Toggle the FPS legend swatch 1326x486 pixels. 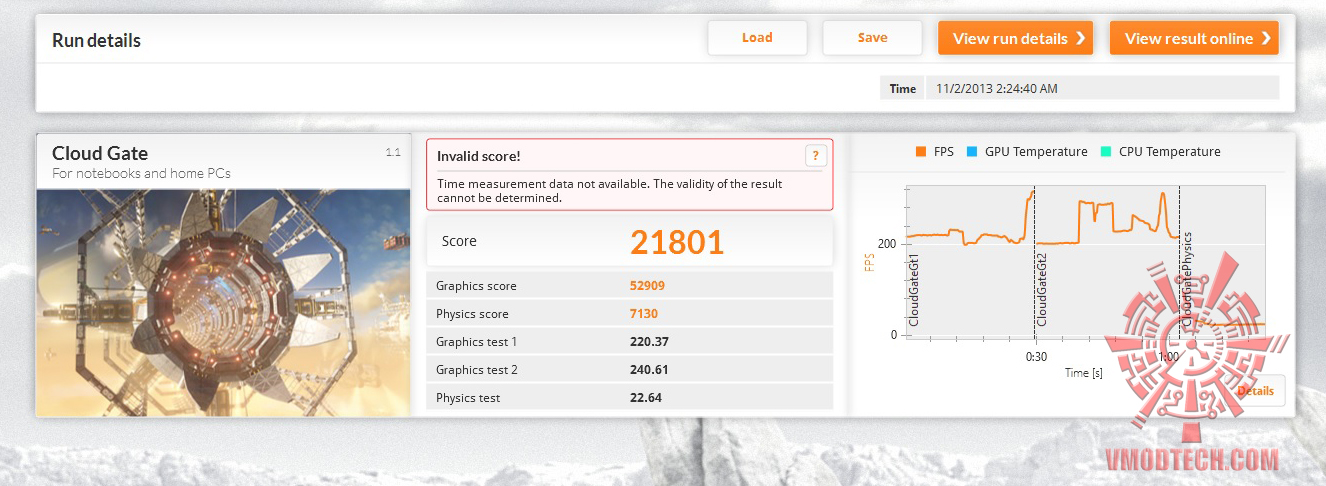click(x=920, y=152)
